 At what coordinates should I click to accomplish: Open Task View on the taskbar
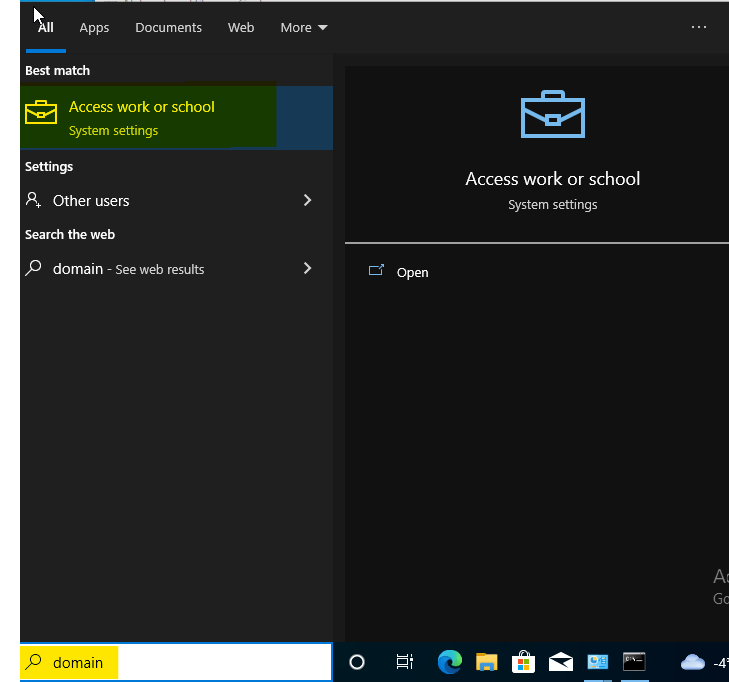[404, 662]
